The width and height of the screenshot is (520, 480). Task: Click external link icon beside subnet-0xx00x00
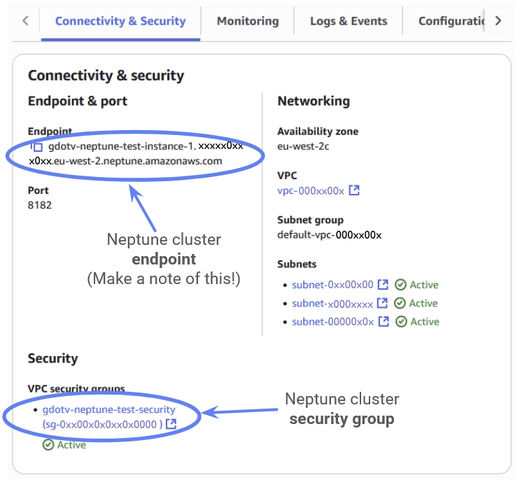click(383, 284)
